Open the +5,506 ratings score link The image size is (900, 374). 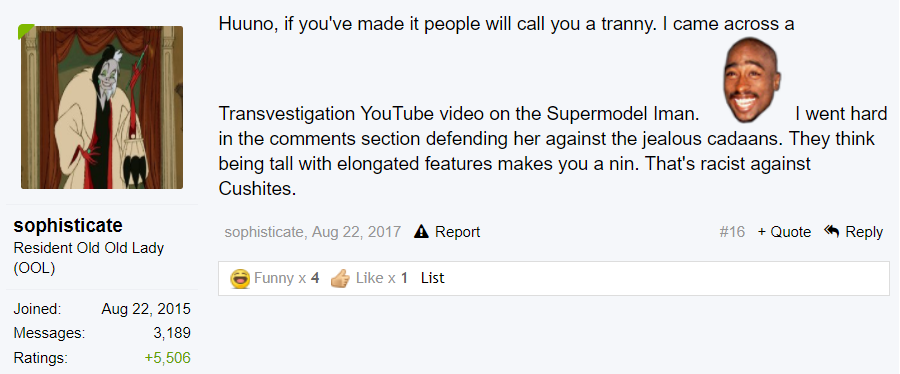[168, 358]
